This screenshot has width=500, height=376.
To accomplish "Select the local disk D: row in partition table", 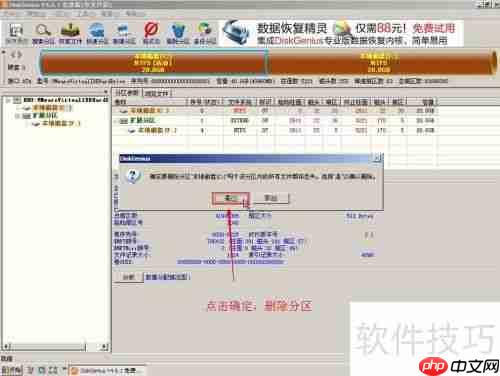I will [275, 131].
